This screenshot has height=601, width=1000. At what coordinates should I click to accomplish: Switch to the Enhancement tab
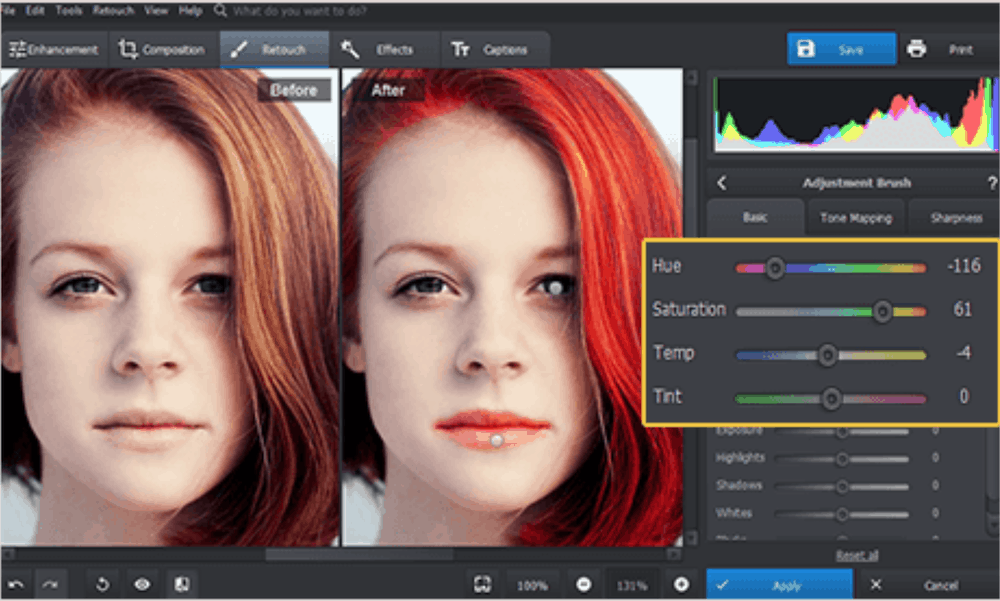tap(55, 49)
